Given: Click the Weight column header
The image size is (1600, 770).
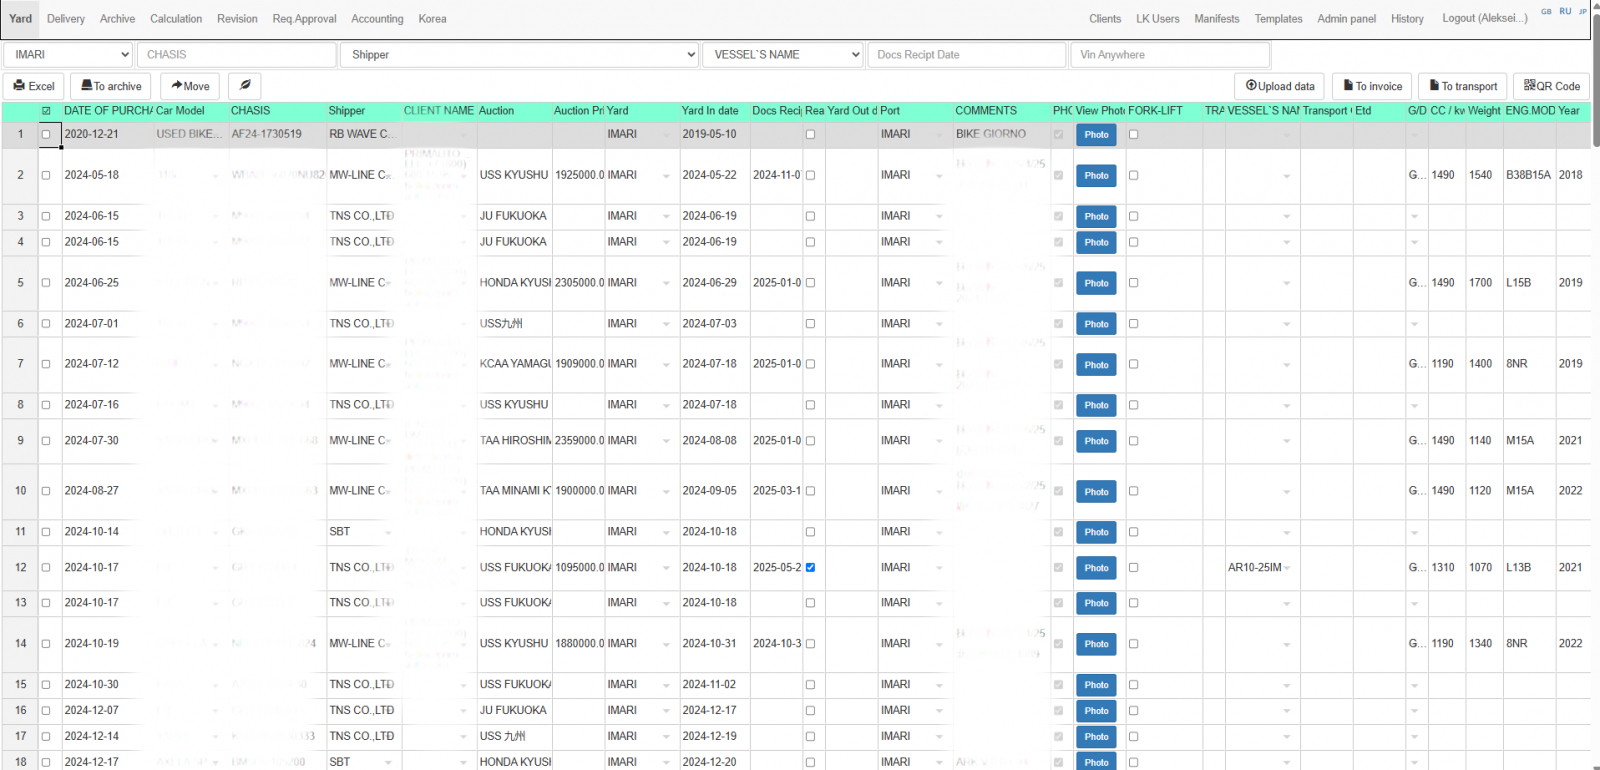Looking at the screenshot, I should tap(1484, 111).
